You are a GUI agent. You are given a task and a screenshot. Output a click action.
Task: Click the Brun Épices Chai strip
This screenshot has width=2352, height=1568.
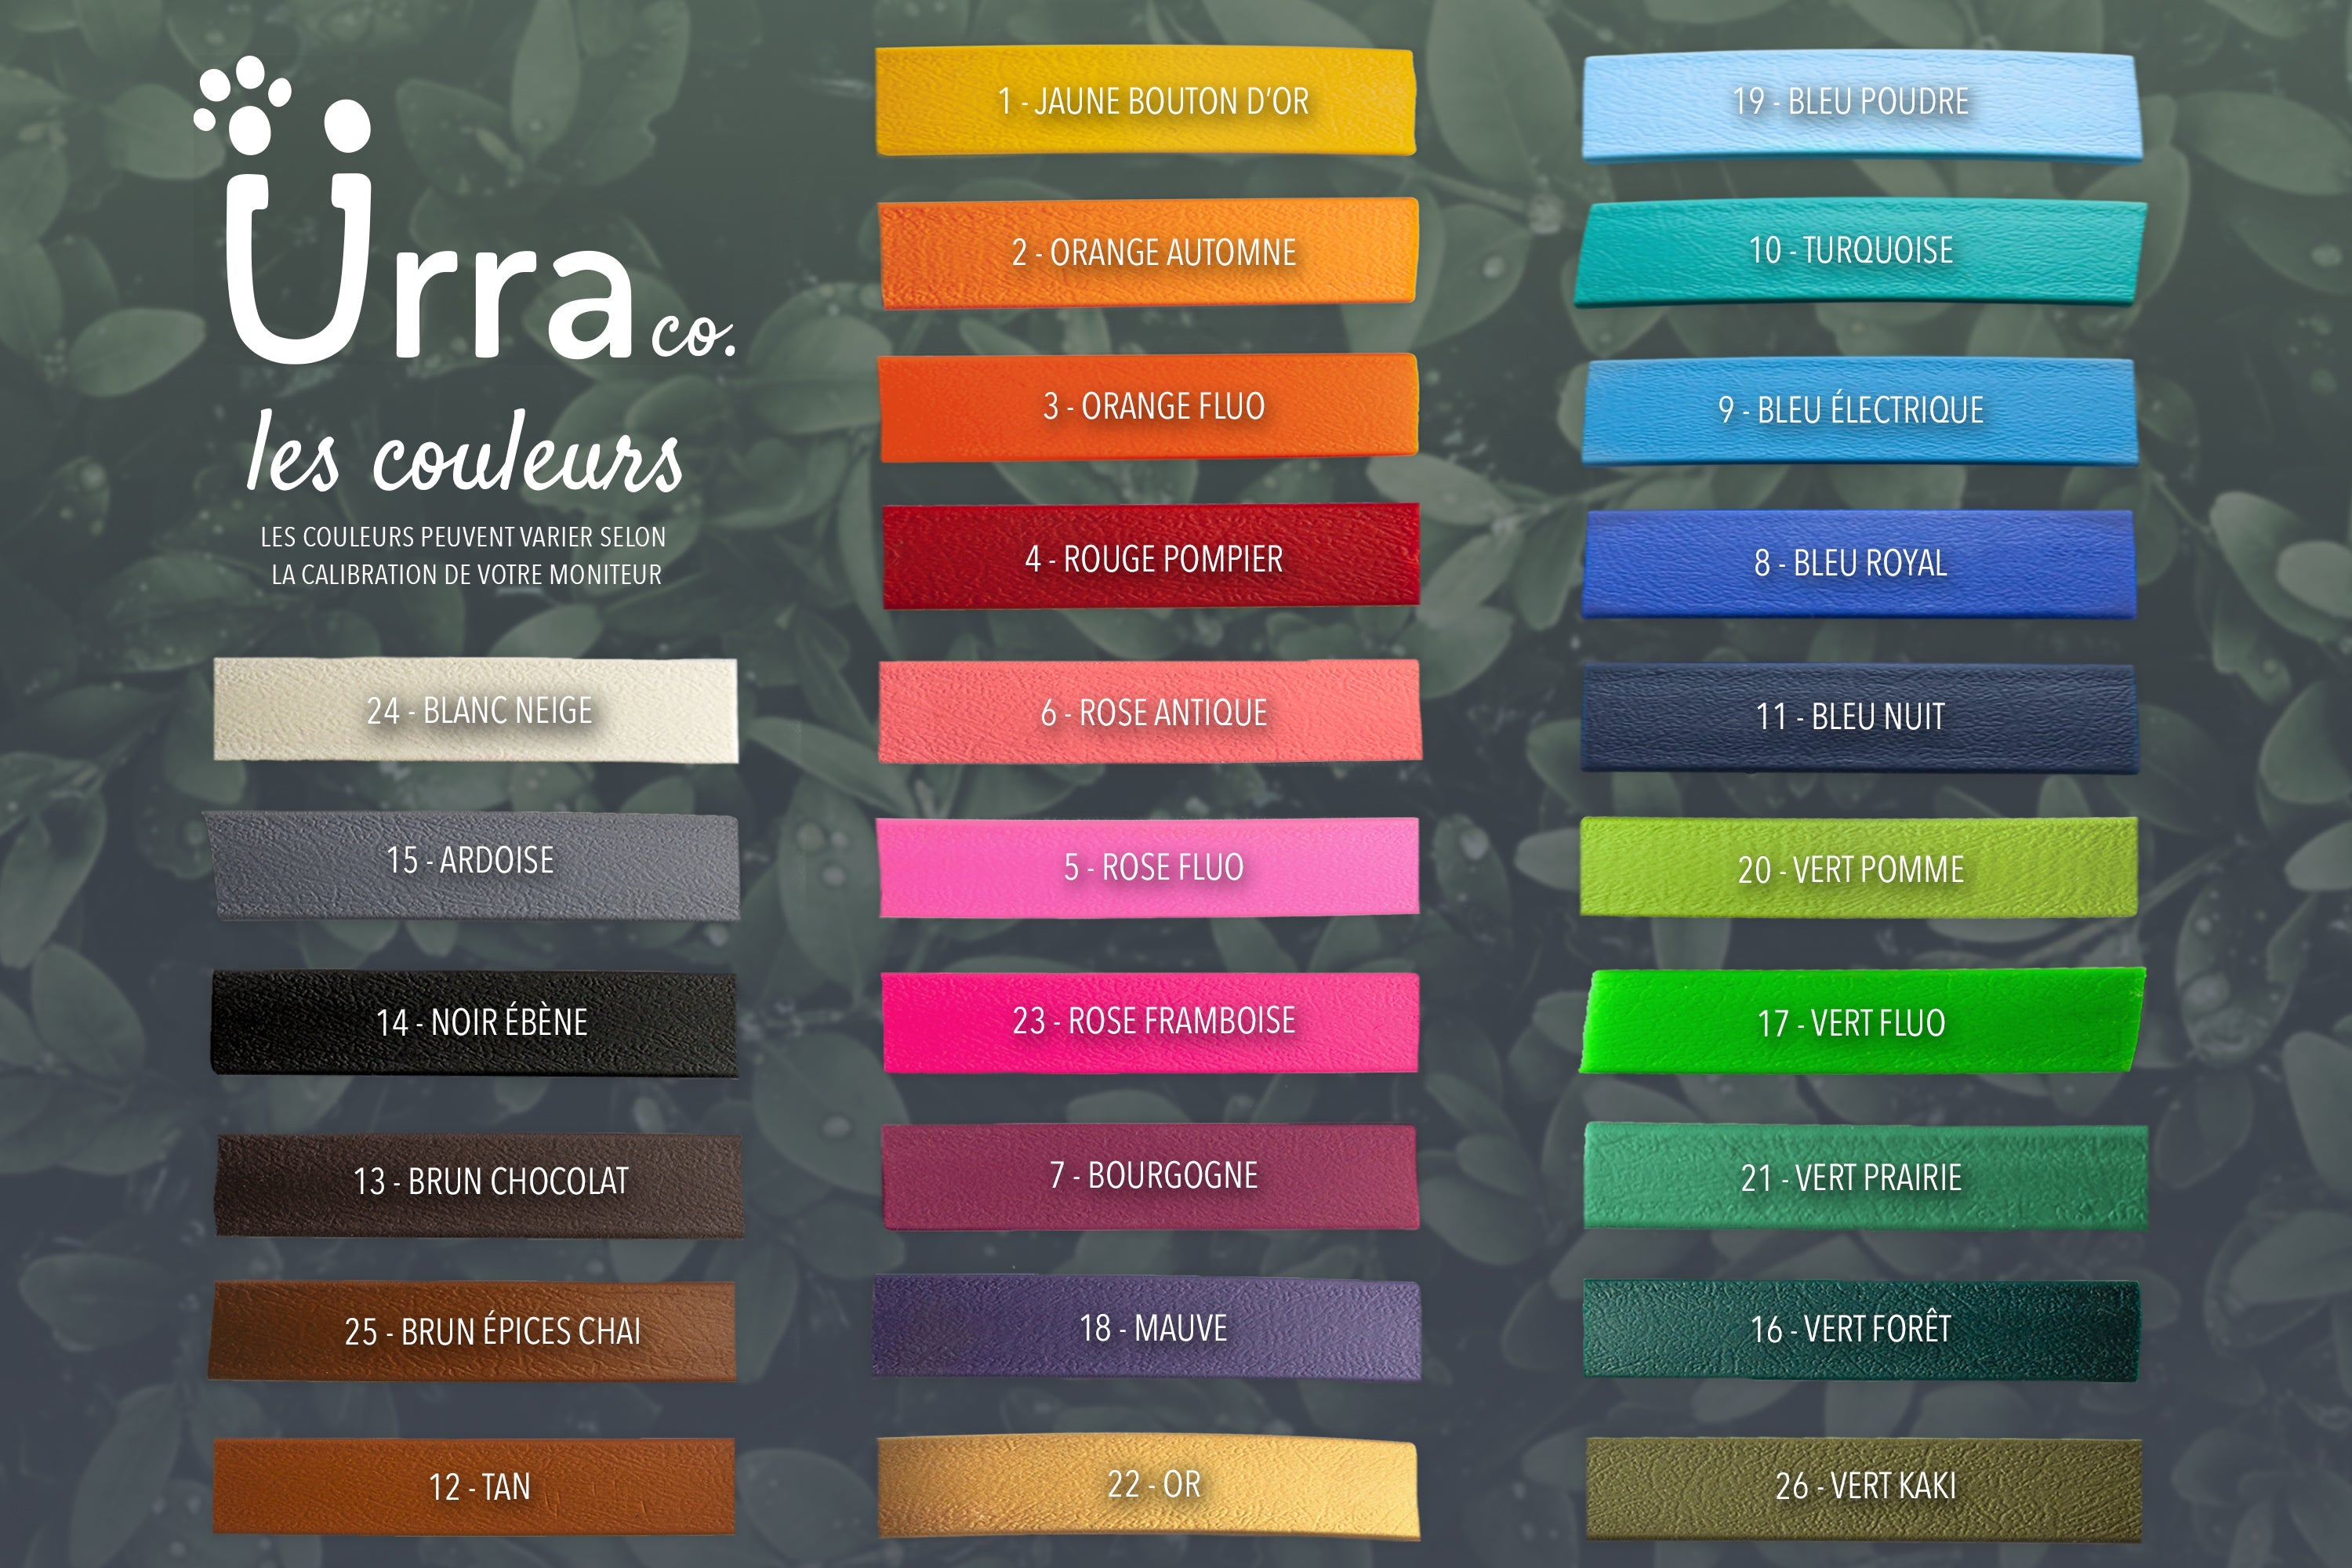point(472,1332)
